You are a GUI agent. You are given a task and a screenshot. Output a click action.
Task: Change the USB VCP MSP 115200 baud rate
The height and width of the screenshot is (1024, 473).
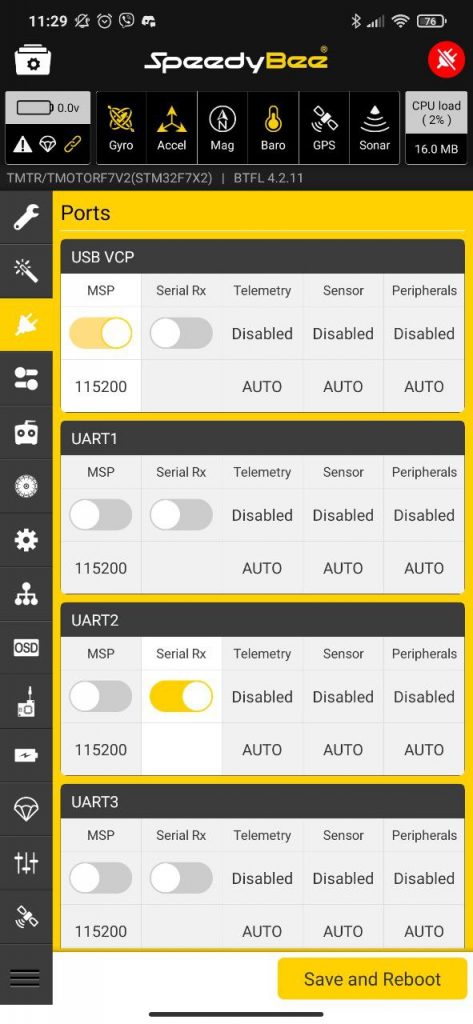click(101, 386)
